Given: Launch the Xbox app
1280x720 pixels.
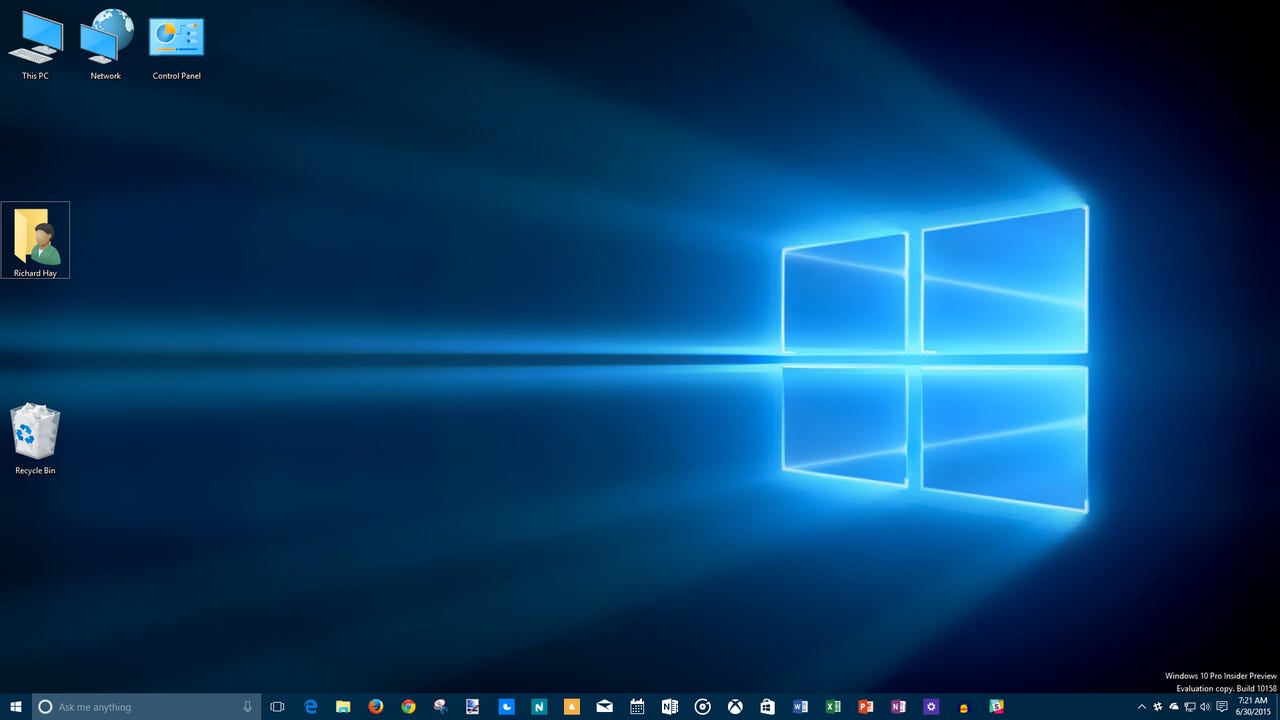Looking at the screenshot, I should pyautogui.click(x=735, y=707).
